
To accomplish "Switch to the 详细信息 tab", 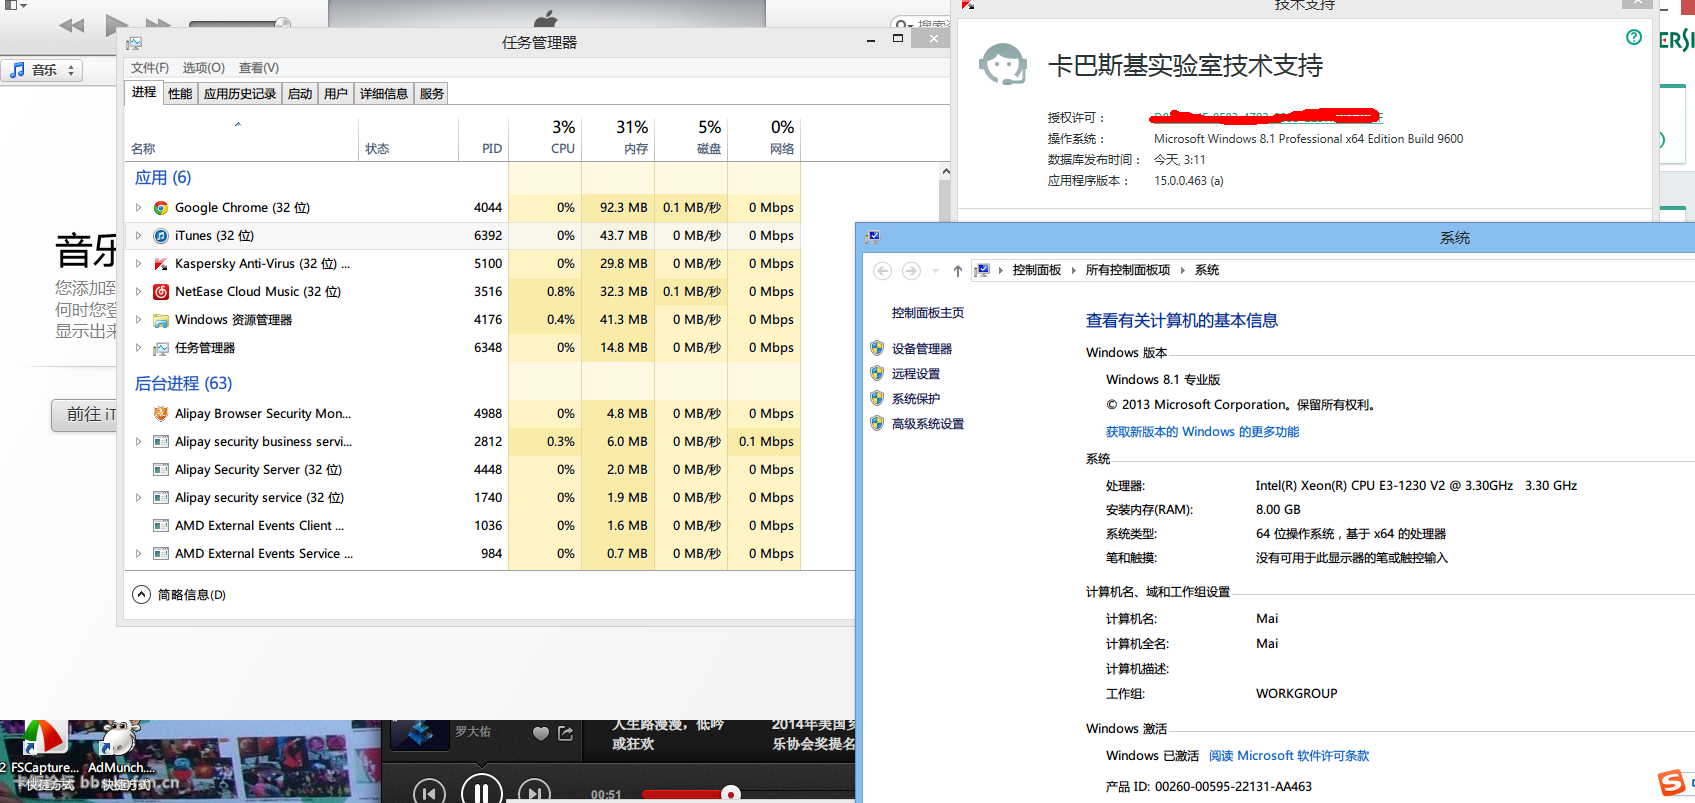I will 384,94.
